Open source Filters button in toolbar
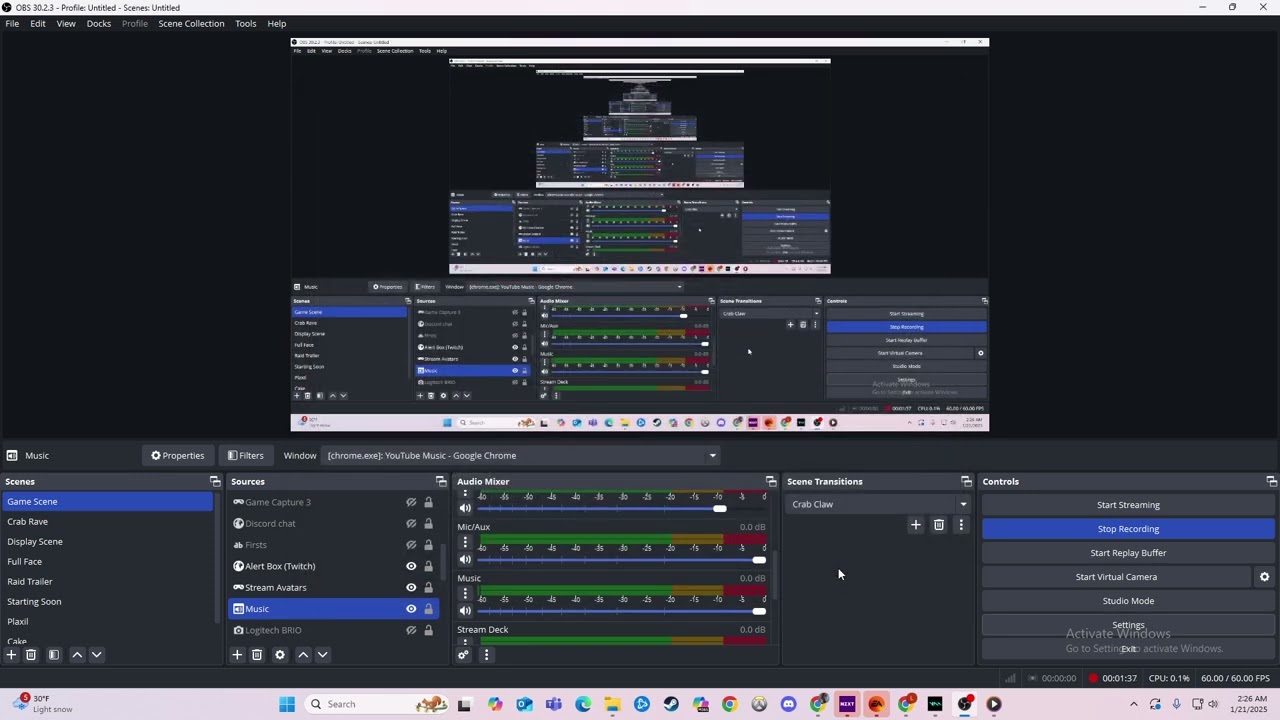This screenshot has height=720, width=1280. pyautogui.click(x=245, y=456)
